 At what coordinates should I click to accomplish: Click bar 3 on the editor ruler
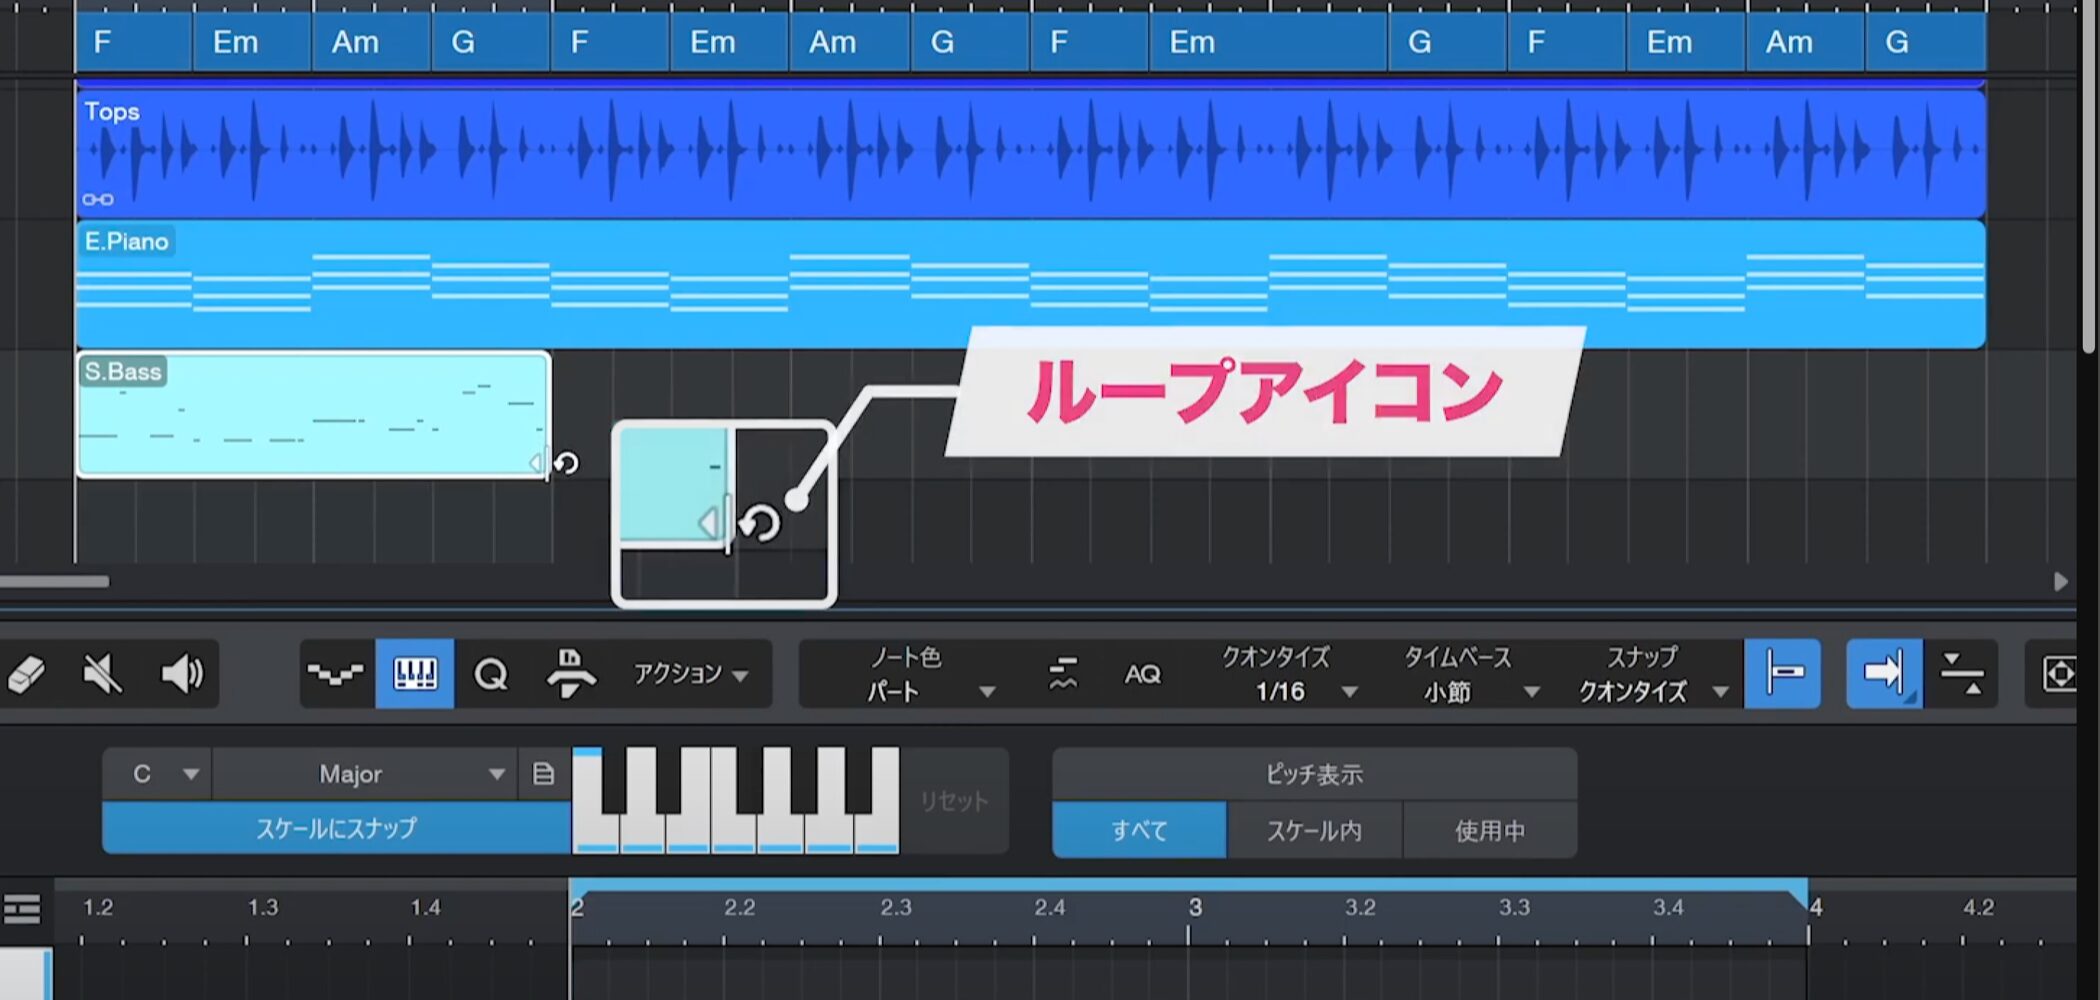tap(1194, 908)
